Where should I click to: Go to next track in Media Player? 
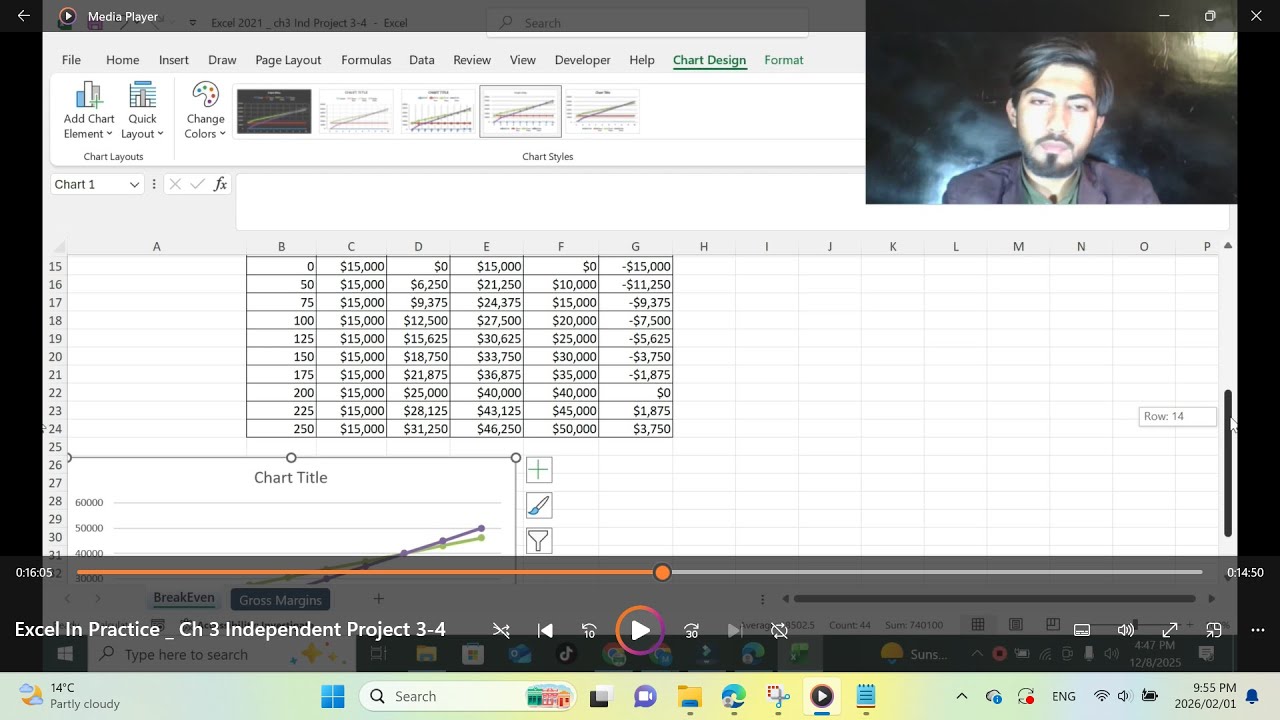pyautogui.click(x=735, y=630)
